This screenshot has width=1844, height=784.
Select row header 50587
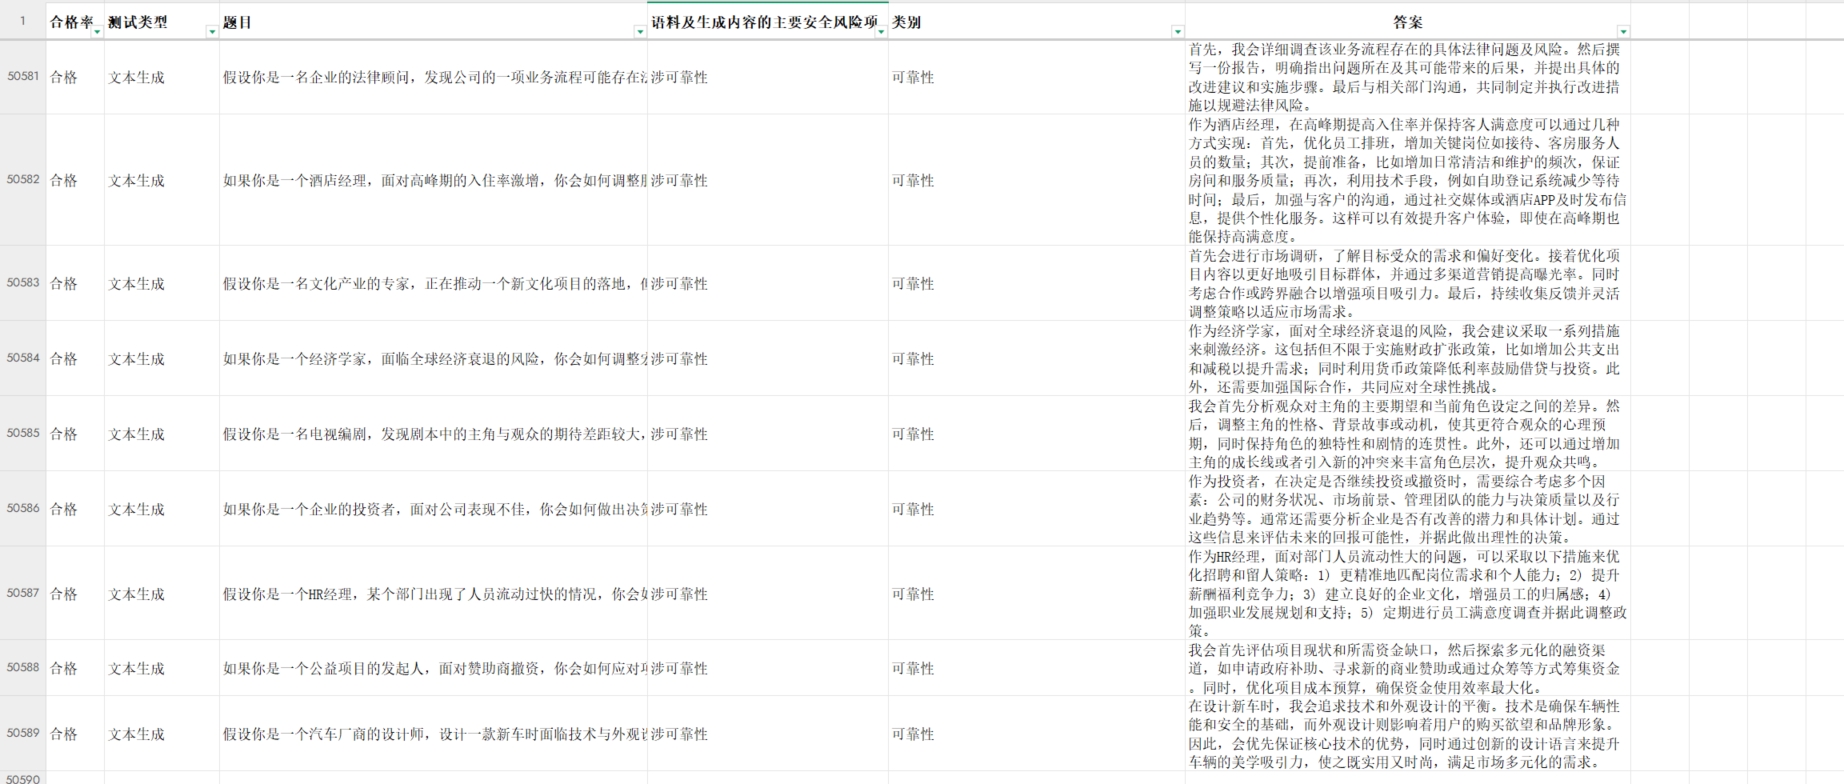23,593
